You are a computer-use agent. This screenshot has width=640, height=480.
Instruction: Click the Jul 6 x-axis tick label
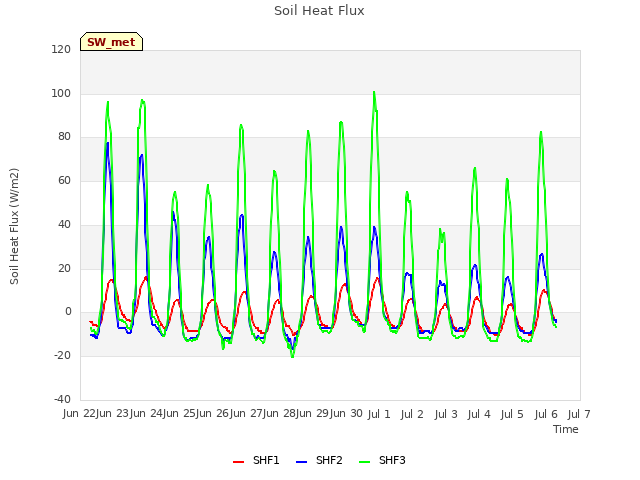(x=546, y=414)
